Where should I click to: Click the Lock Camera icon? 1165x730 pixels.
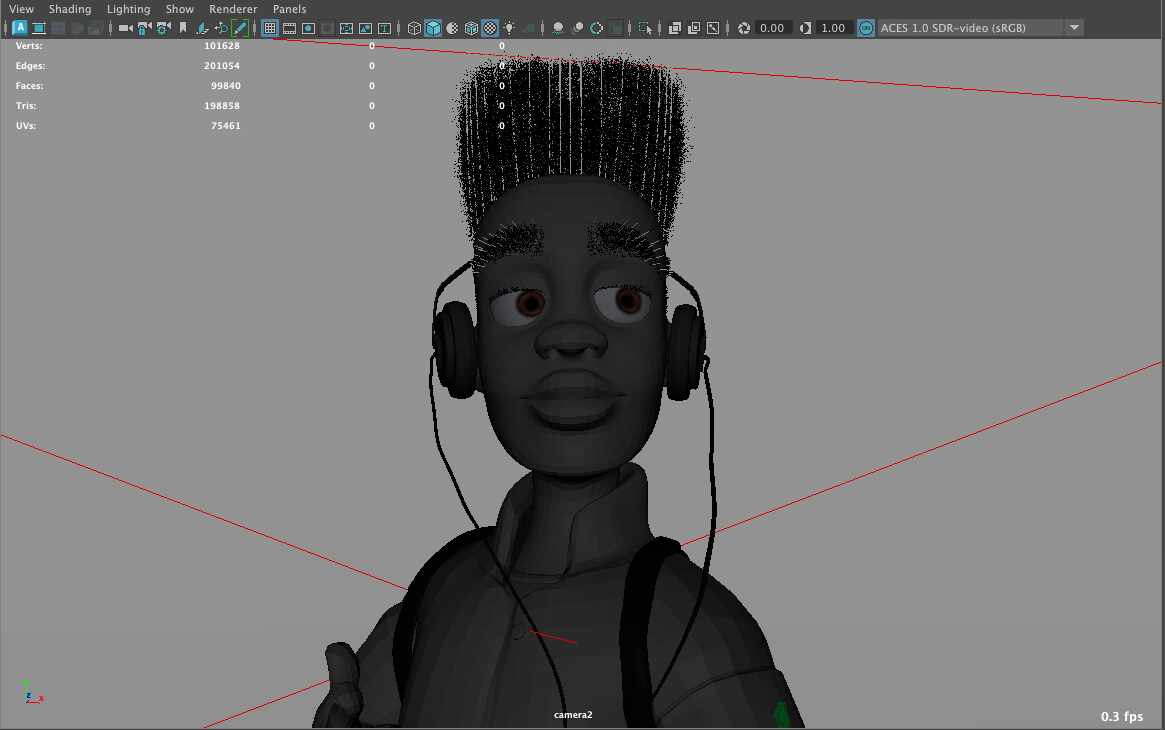pyautogui.click(x=144, y=28)
